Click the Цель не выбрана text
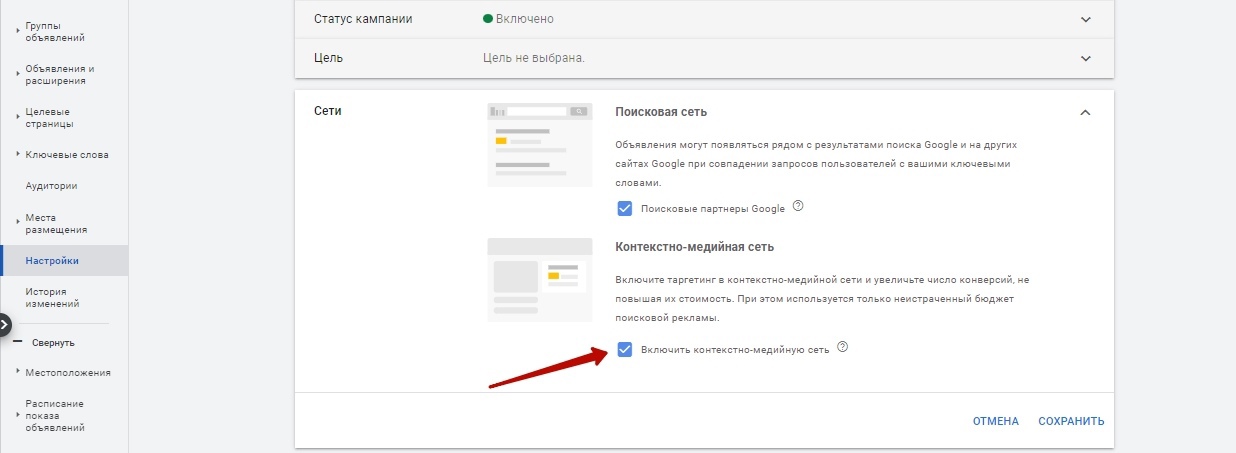 pos(533,58)
